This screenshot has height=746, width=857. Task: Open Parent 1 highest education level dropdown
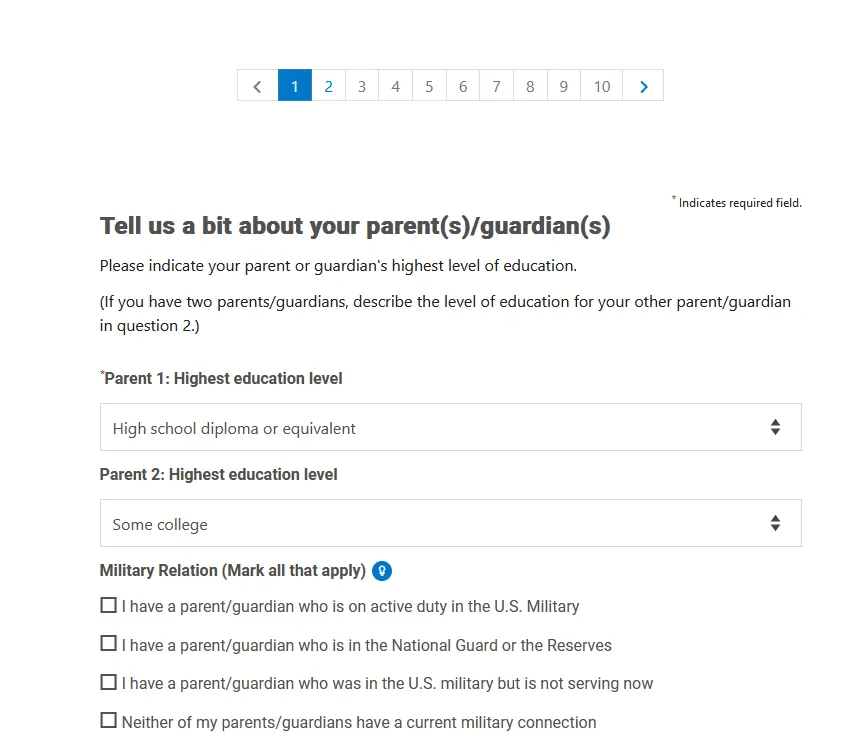click(451, 427)
